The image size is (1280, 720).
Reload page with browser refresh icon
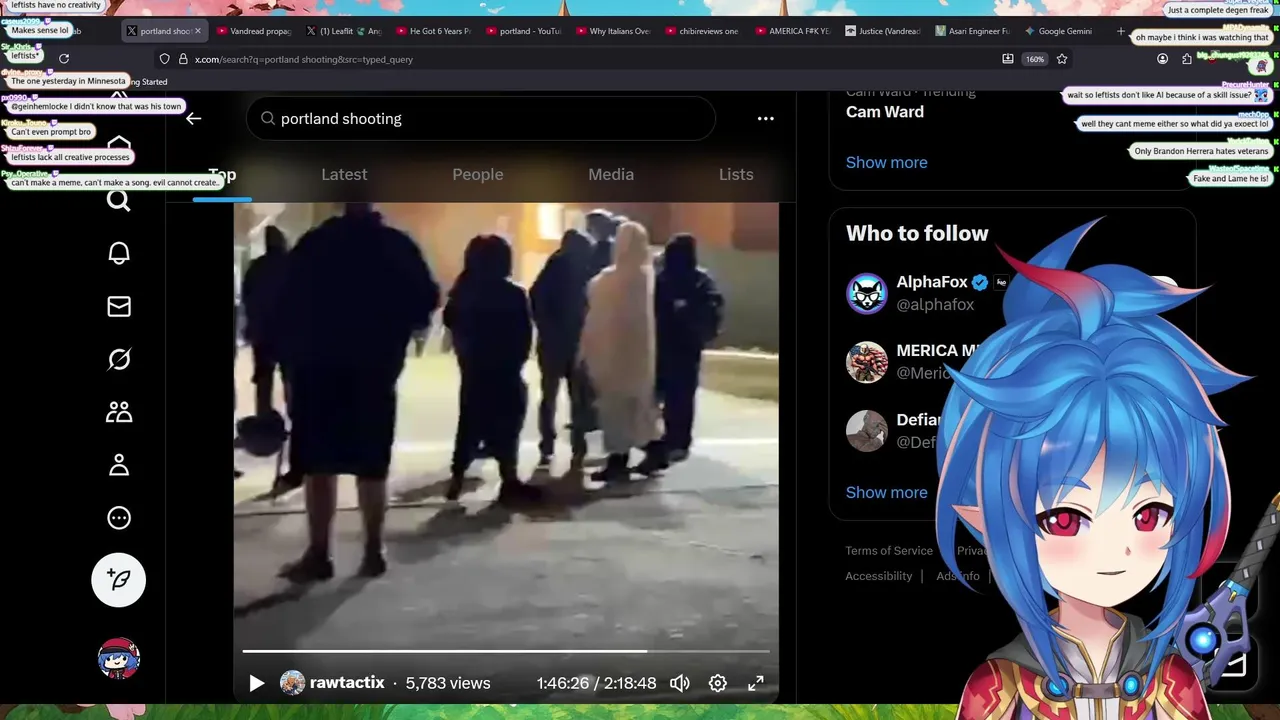pos(64,59)
